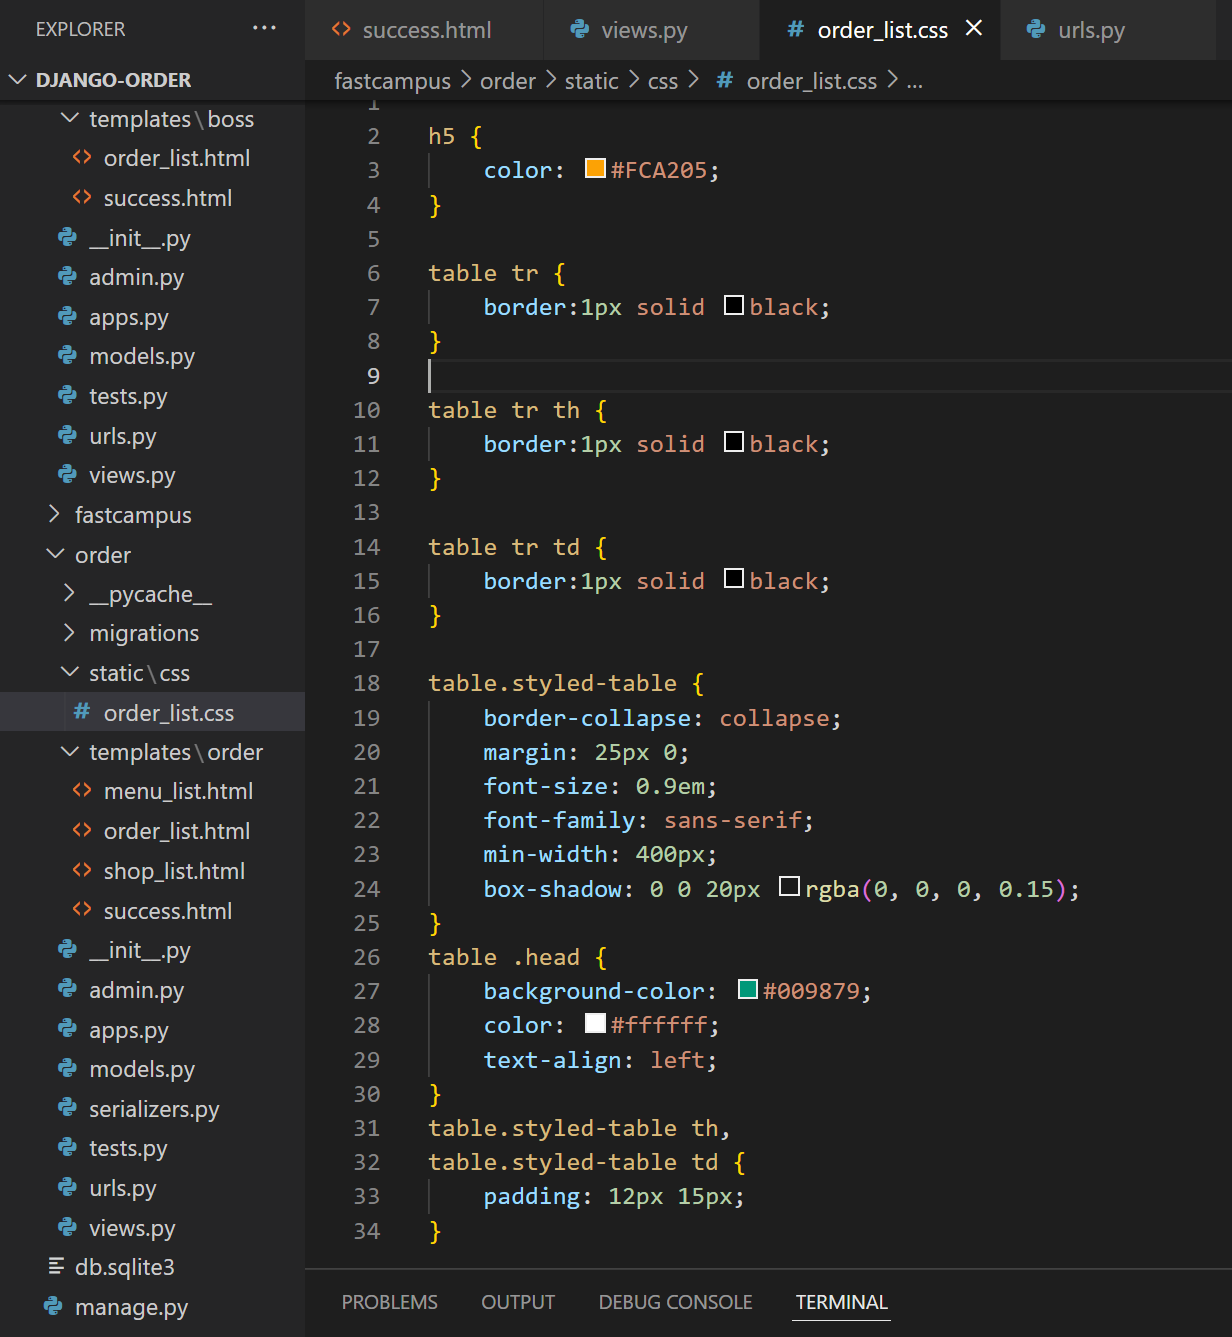This screenshot has height=1337, width=1232.
Task: Collapse the templates\boss folder
Action: click(x=70, y=118)
